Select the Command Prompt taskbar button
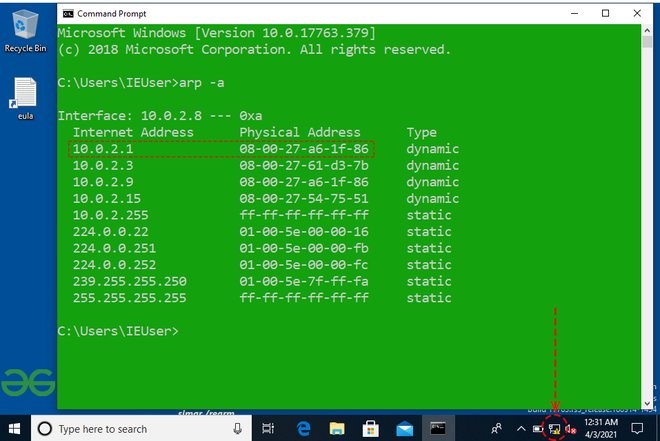This screenshot has height=441, width=660. [x=438, y=429]
